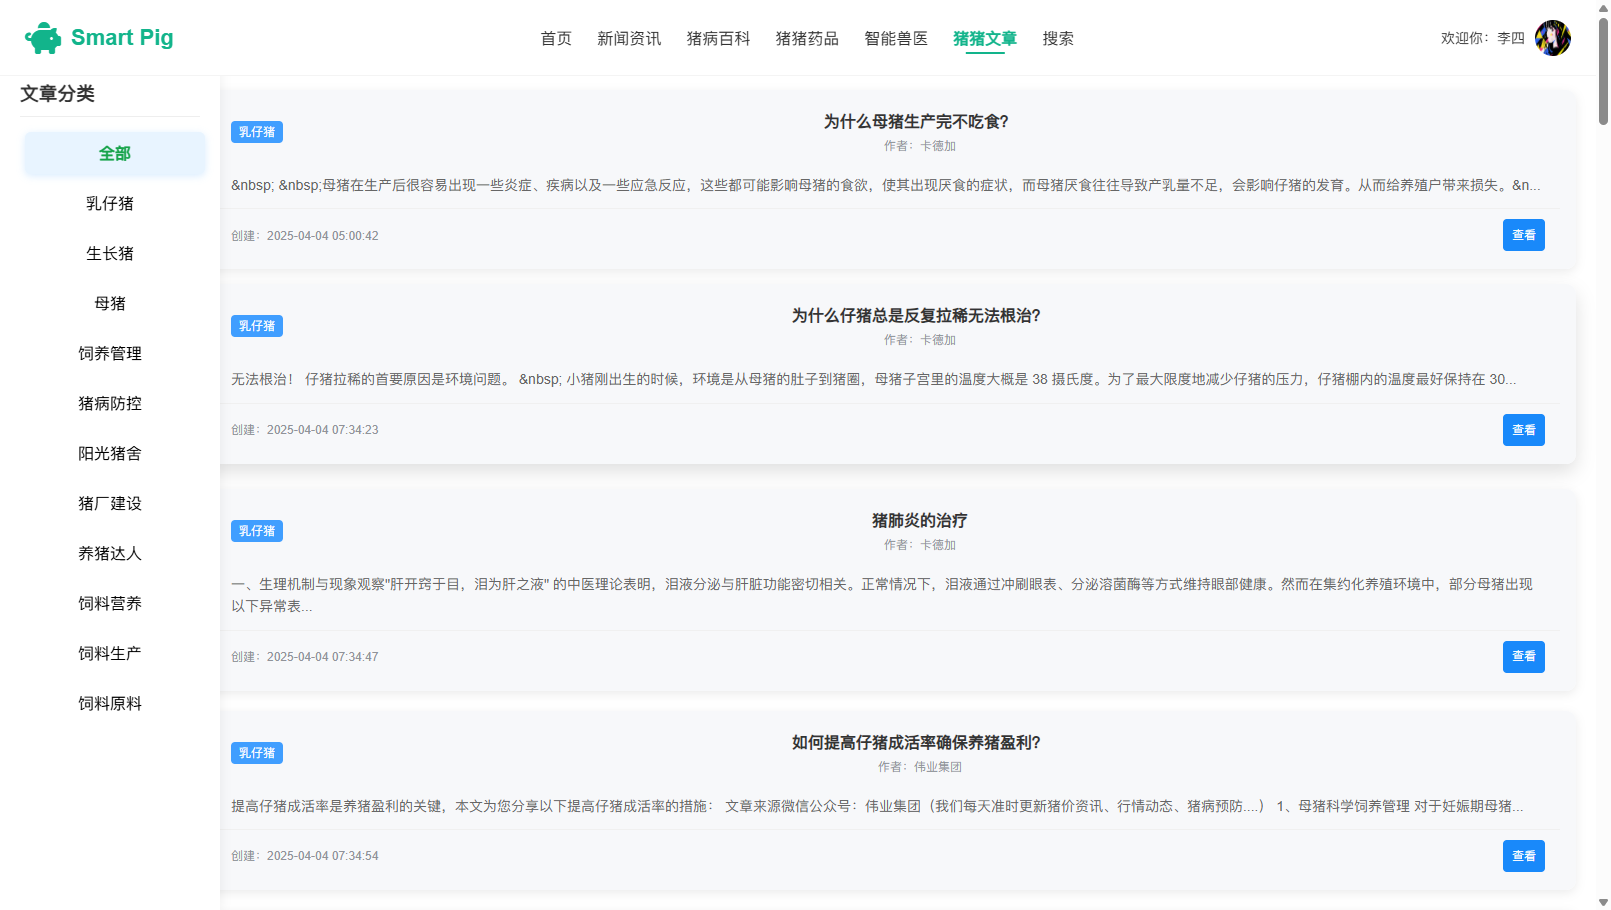Choose the 饲料营养 category

110,604
